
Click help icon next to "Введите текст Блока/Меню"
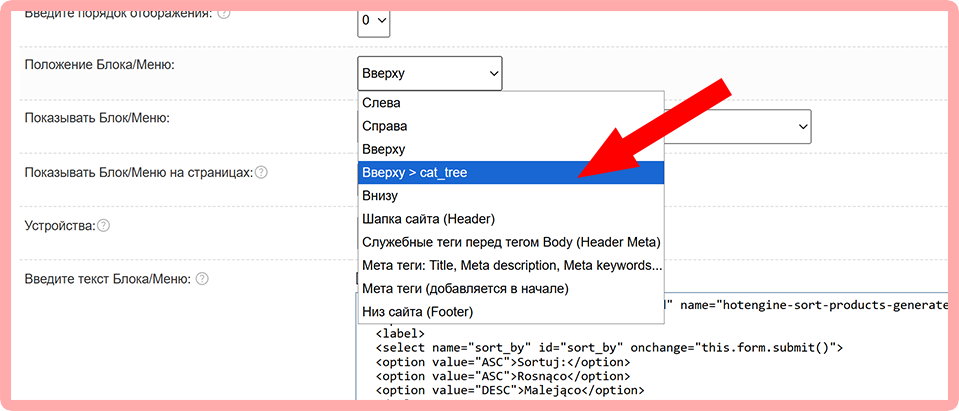point(202,279)
